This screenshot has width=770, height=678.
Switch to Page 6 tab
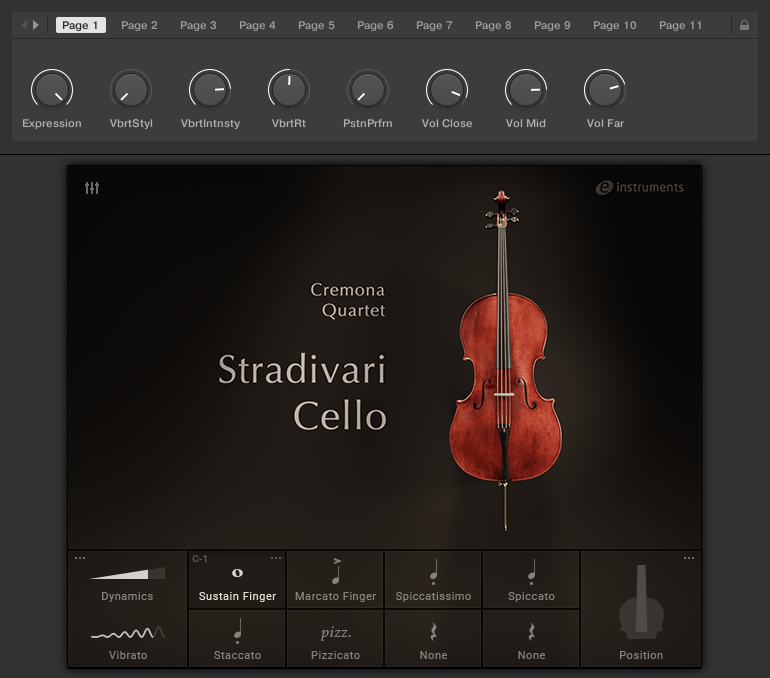[x=375, y=25]
